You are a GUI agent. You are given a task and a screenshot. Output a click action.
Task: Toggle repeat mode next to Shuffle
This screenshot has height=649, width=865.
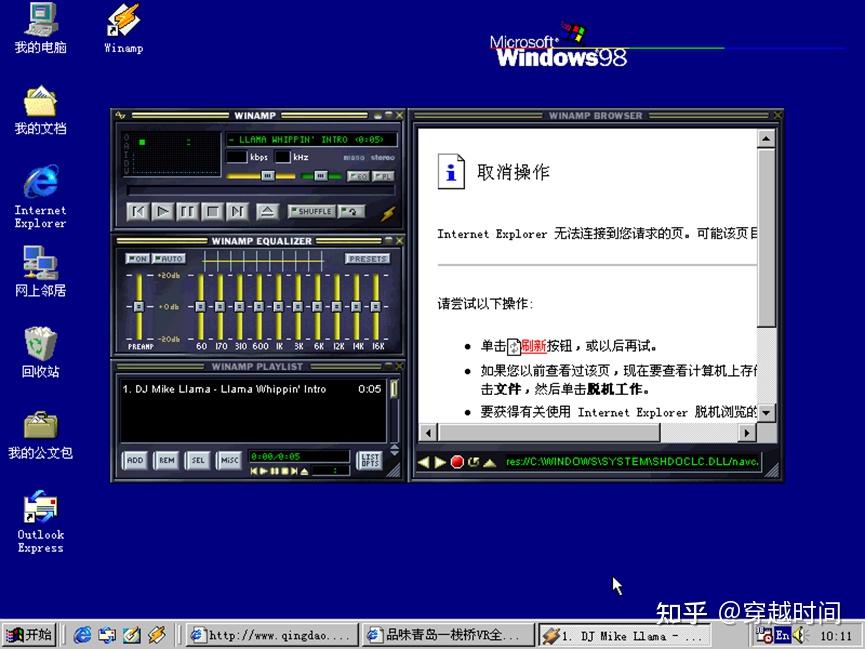point(350,210)
